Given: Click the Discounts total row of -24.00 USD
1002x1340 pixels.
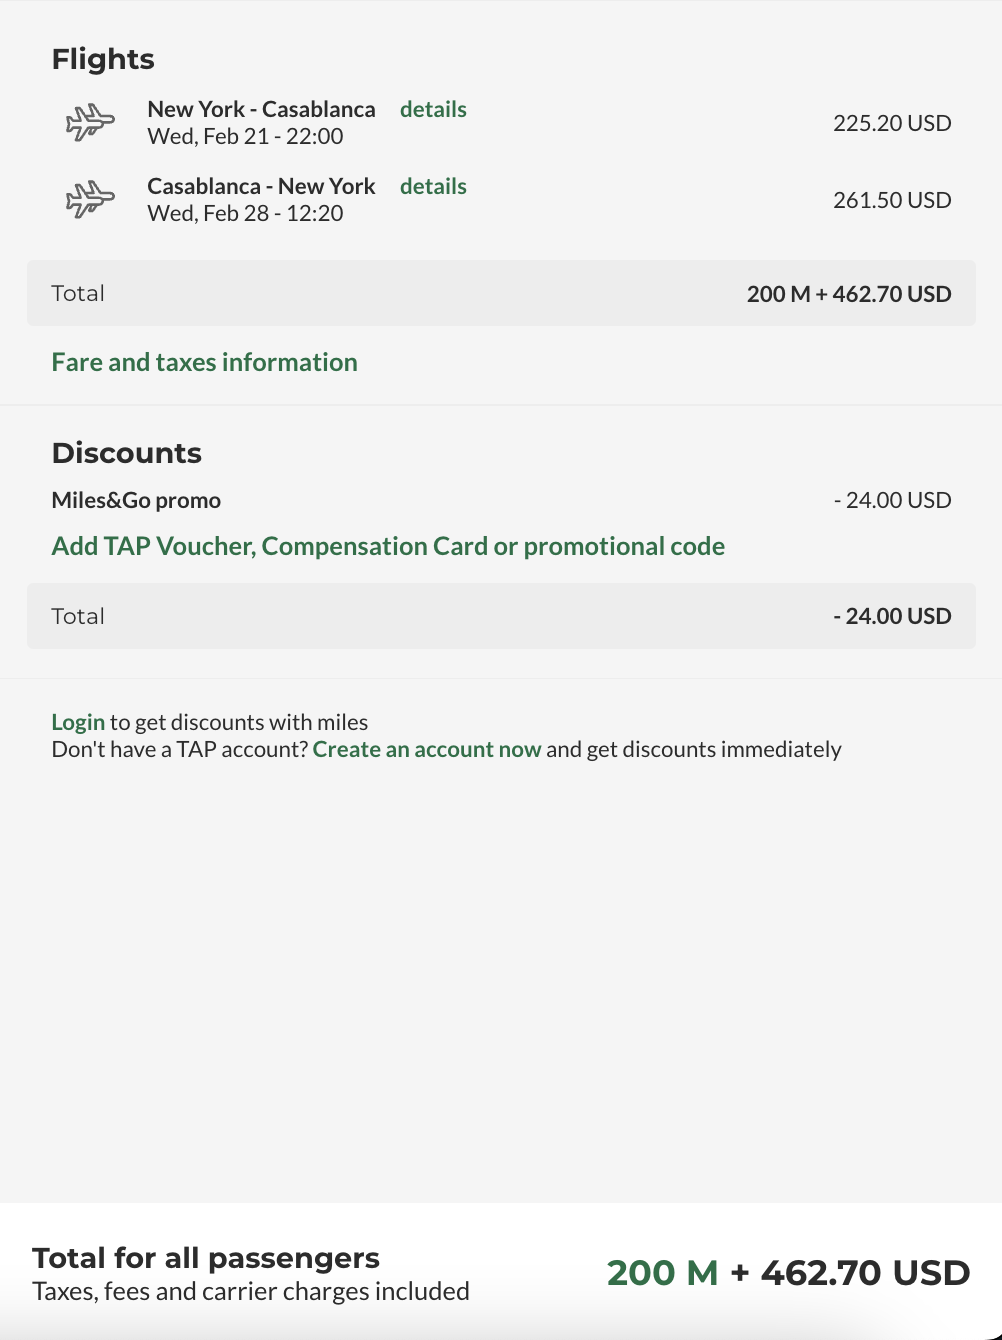Looking at the screenshot, I should [501, 616].
